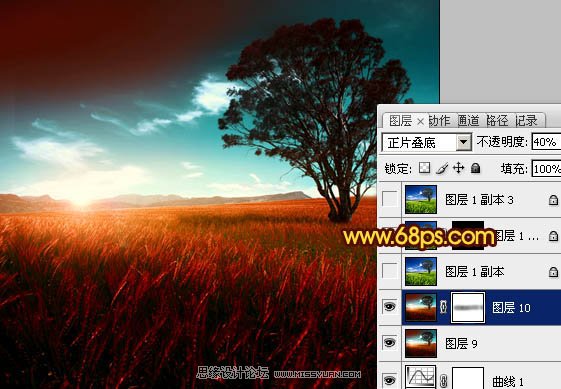Viewport: 561px width, 389px height.
Task: Show the 图层 1 副本 layer
Action: point(390,271)
